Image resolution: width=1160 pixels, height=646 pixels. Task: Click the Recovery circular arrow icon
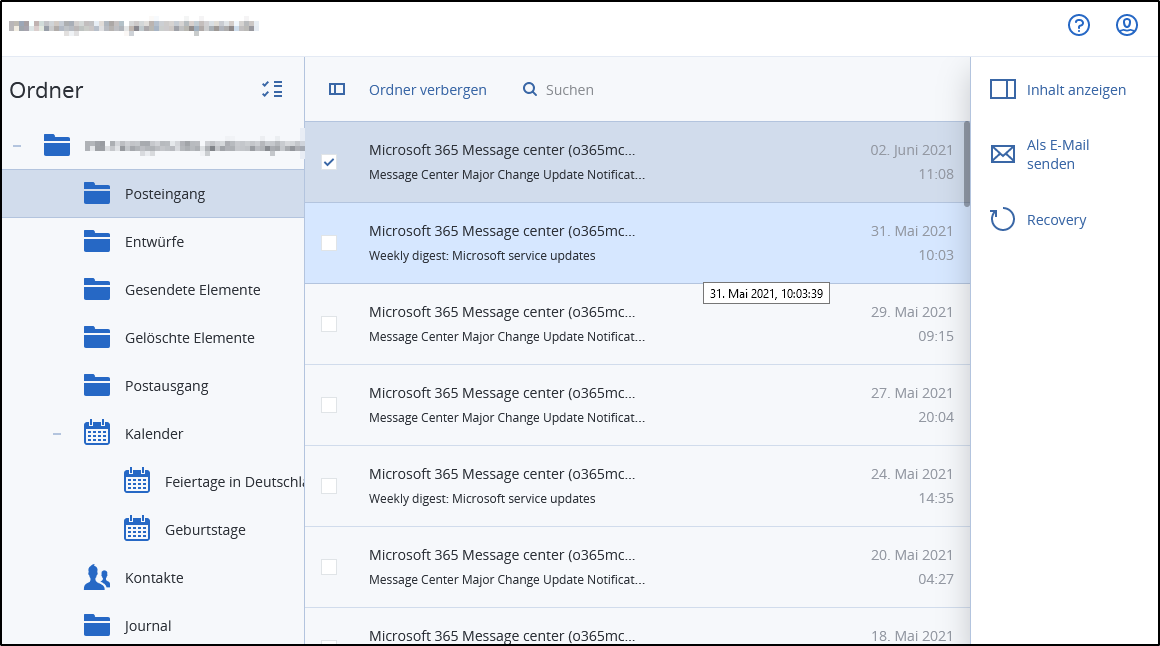coord(1002,220)
